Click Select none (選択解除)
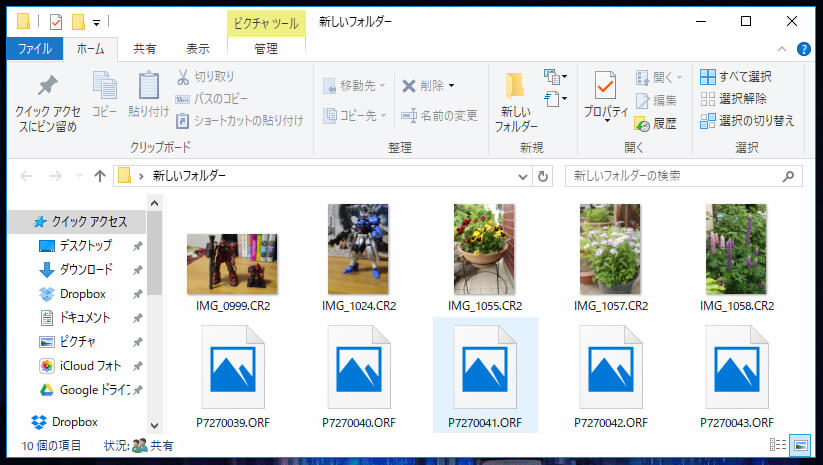The height and width of the screenshot is (465, 823). [733, 99]
